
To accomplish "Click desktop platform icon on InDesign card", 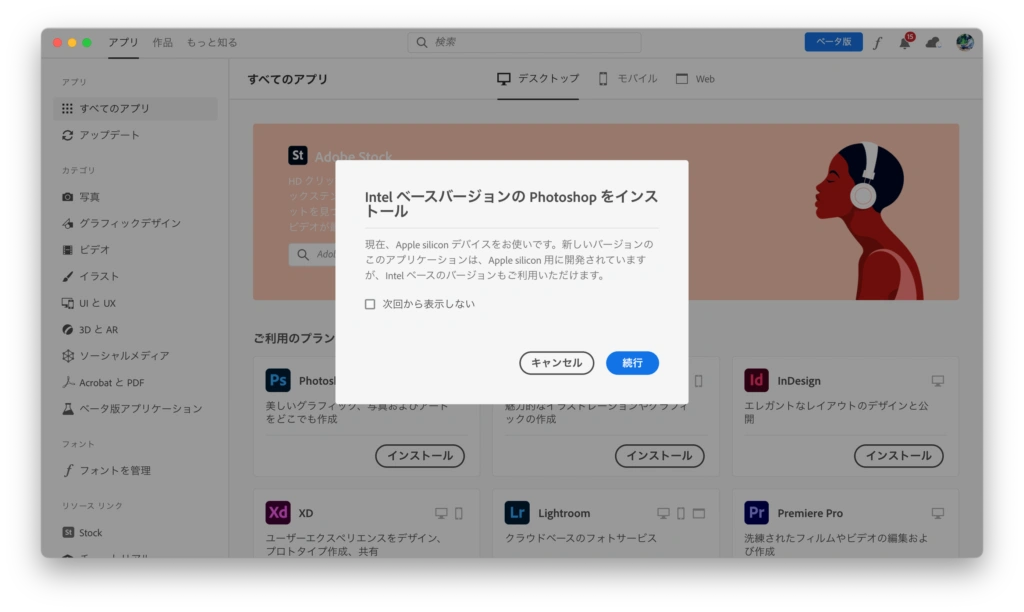I will (938, 381).
